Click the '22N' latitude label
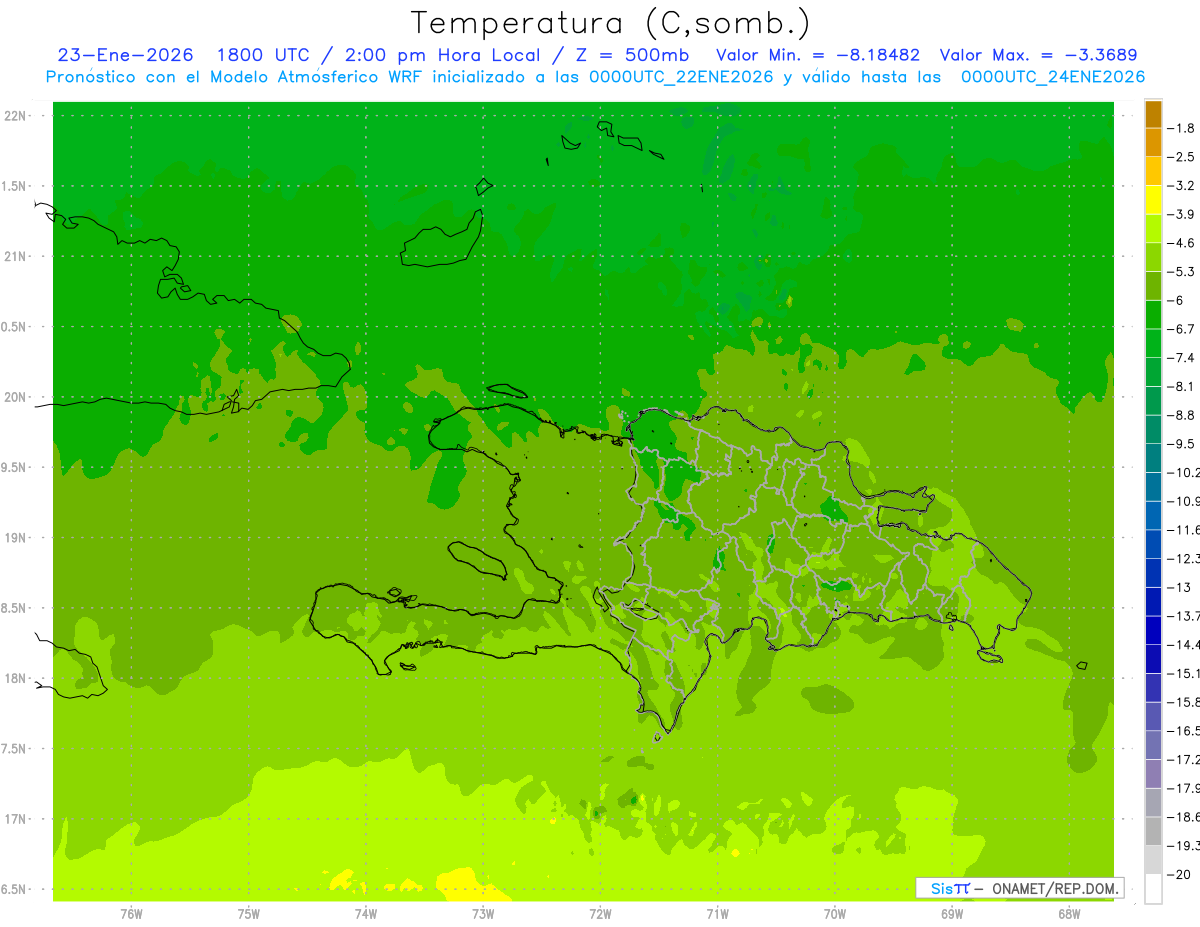This screenshot has height=927, width=1200. click(17, 116)
